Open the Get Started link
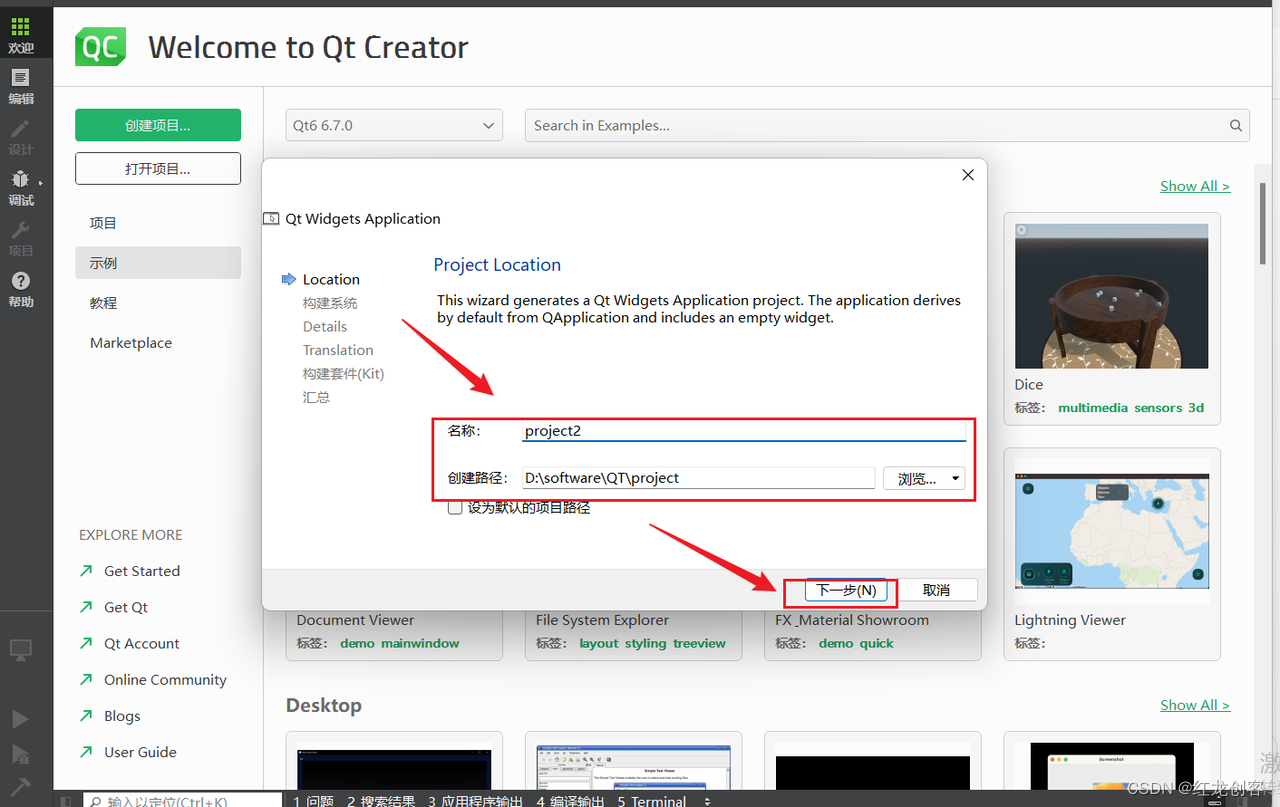The image size is (1280, 807). (x=142, y=571)
